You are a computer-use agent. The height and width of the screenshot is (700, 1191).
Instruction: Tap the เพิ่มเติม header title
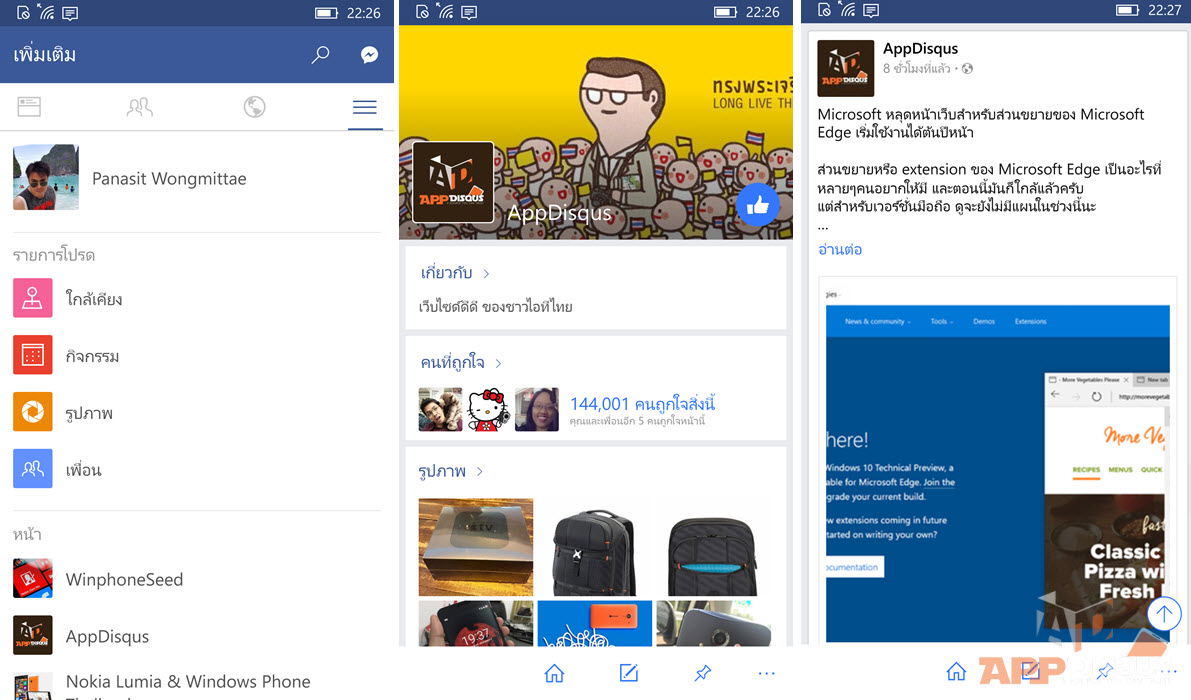click(x=45, y=55)
